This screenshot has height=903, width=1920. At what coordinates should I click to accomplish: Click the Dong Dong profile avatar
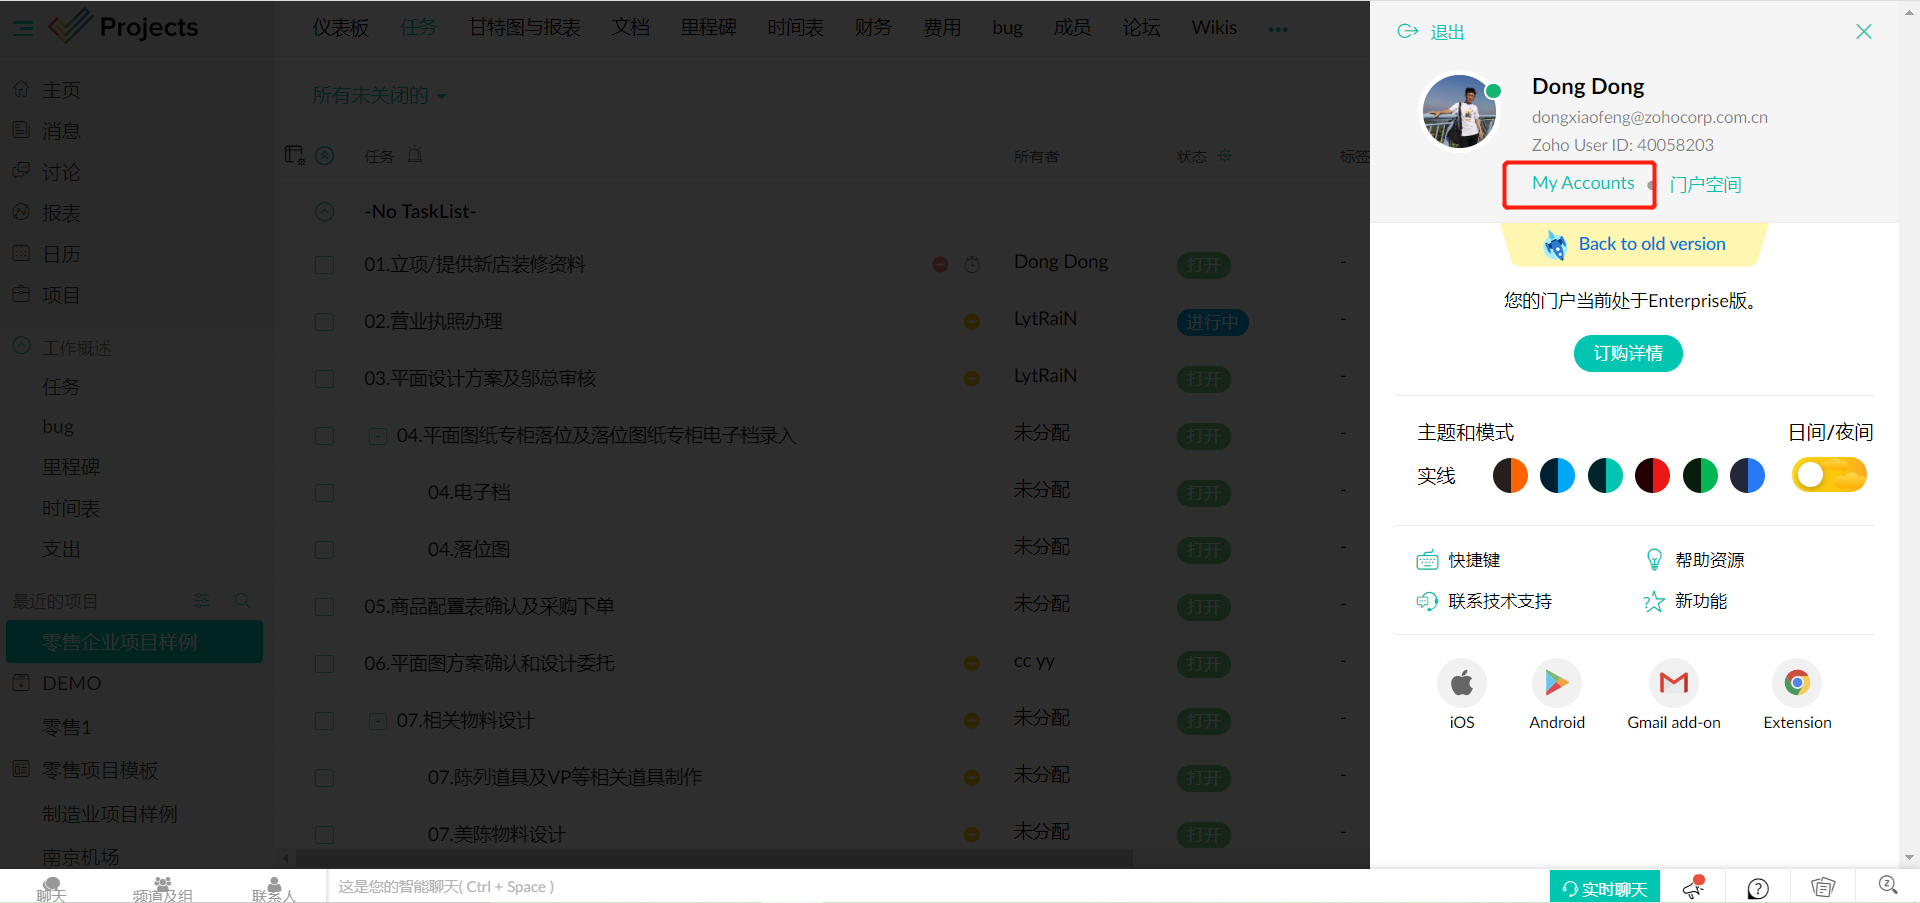pos(1460,112)
